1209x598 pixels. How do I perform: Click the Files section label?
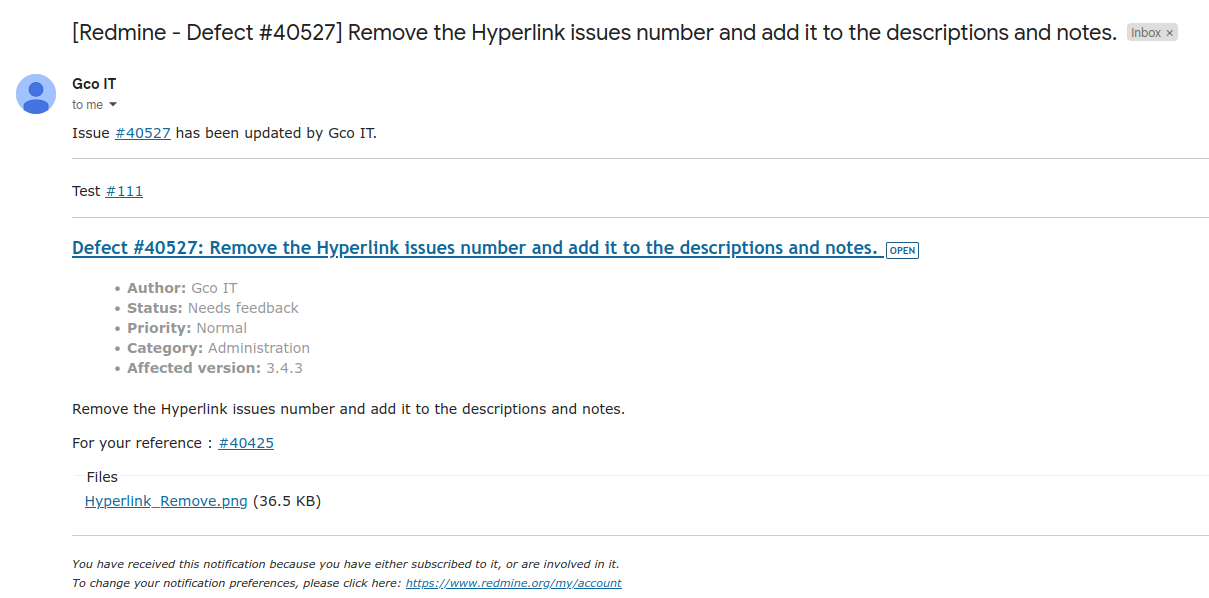coord(102,477)
